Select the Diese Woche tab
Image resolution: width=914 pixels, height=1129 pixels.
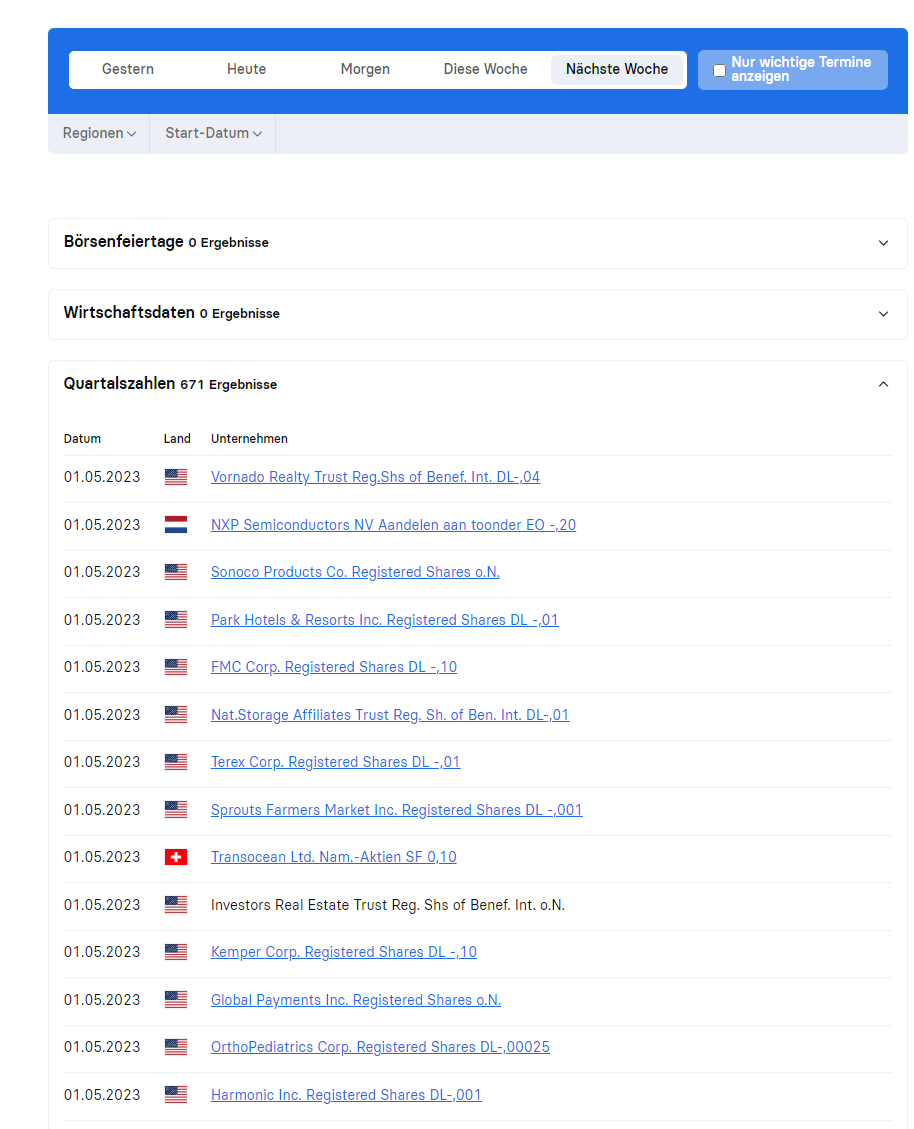pos(485,69)
